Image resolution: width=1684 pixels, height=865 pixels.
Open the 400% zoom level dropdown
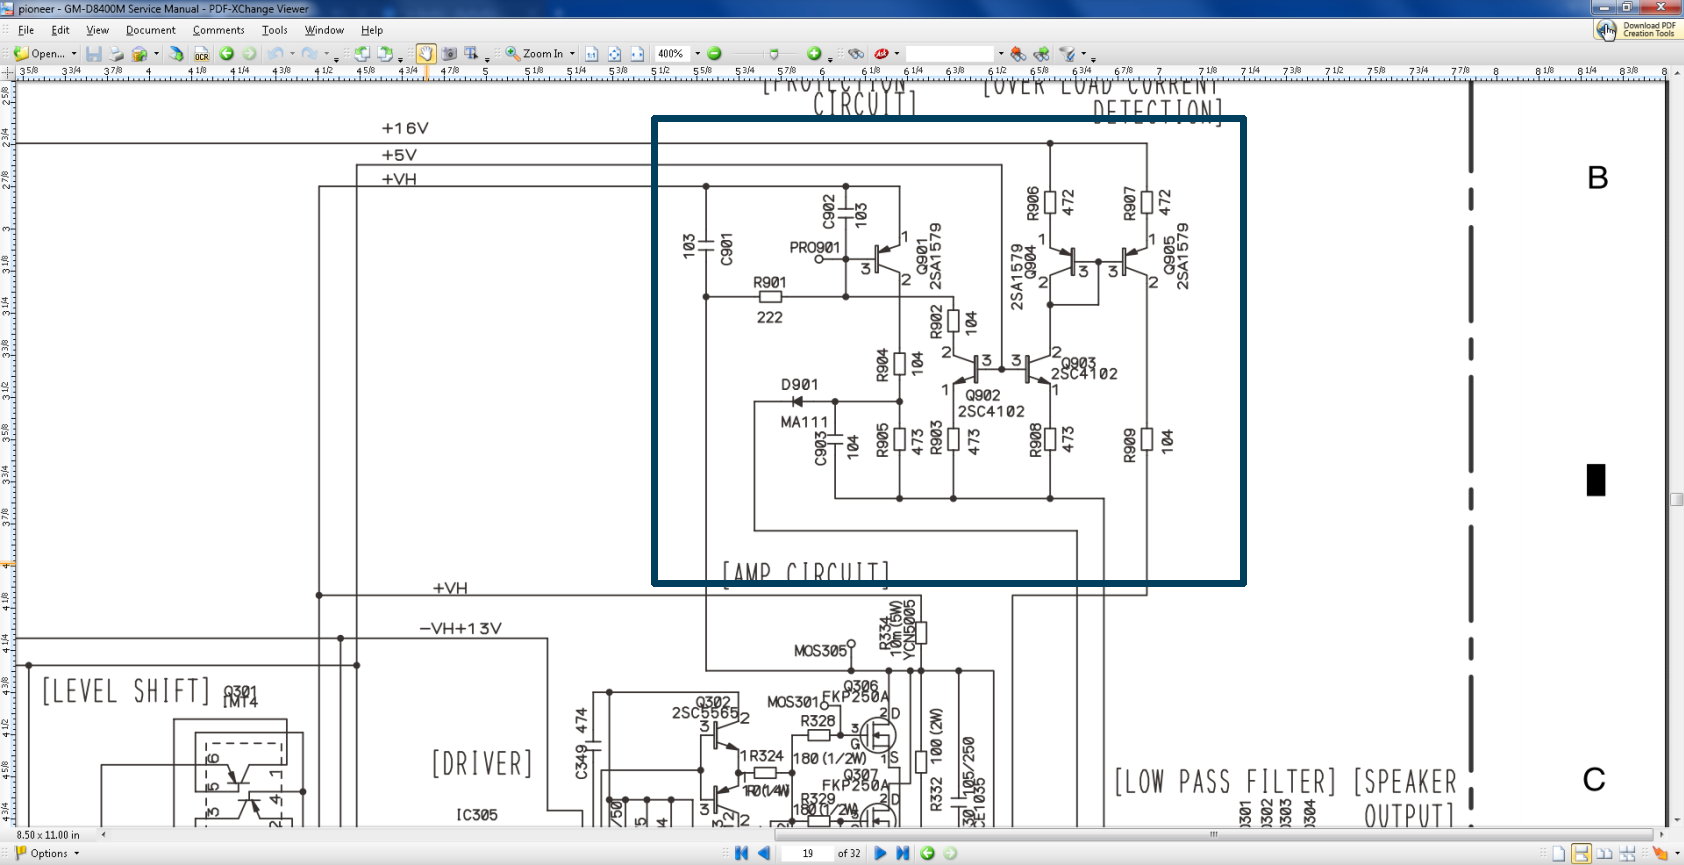point(697,54)
